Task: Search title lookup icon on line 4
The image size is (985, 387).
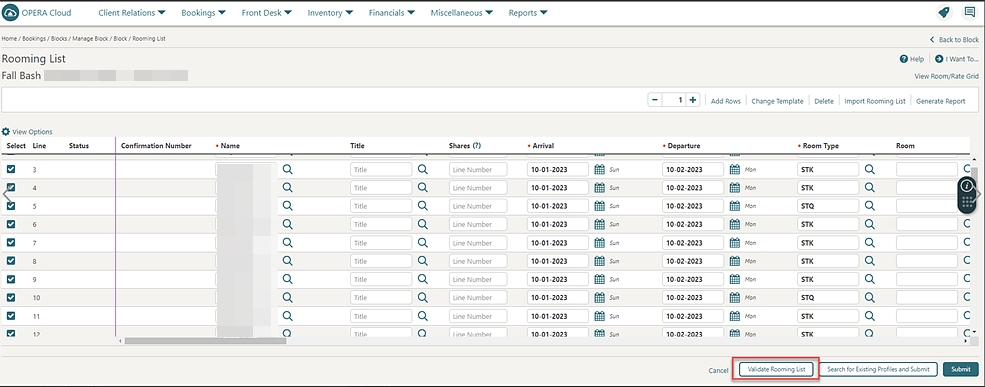Action: [x=423, y=188]
